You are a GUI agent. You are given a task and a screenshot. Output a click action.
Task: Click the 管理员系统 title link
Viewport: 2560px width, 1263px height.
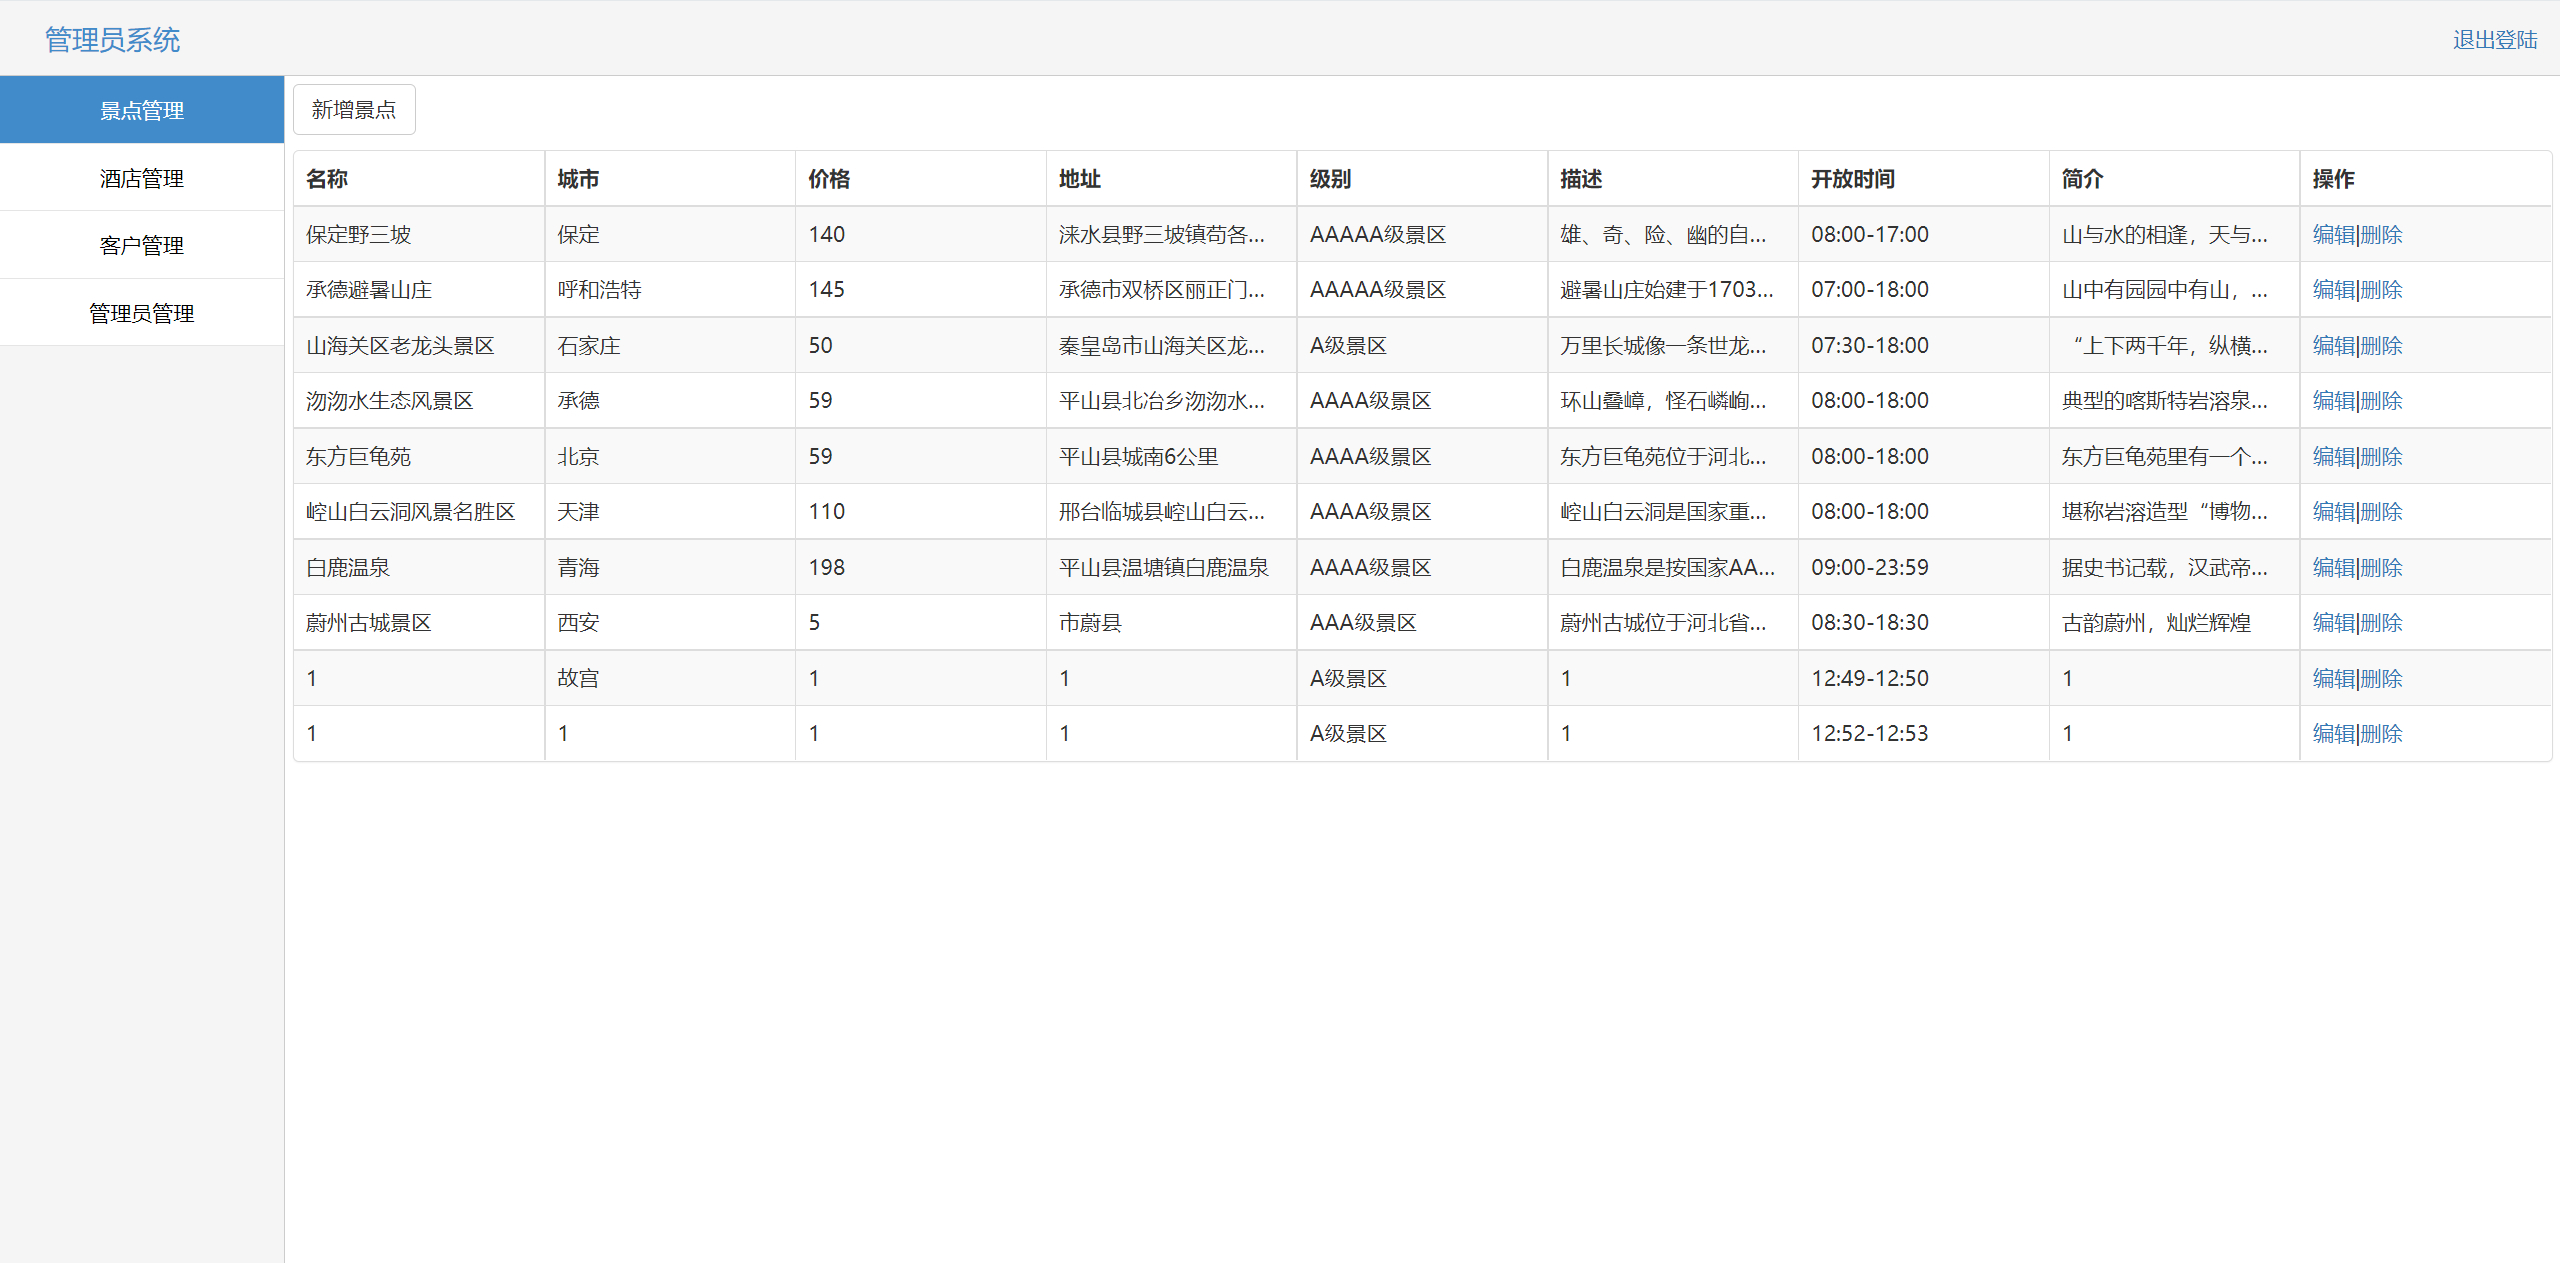[x=112, y=40]
